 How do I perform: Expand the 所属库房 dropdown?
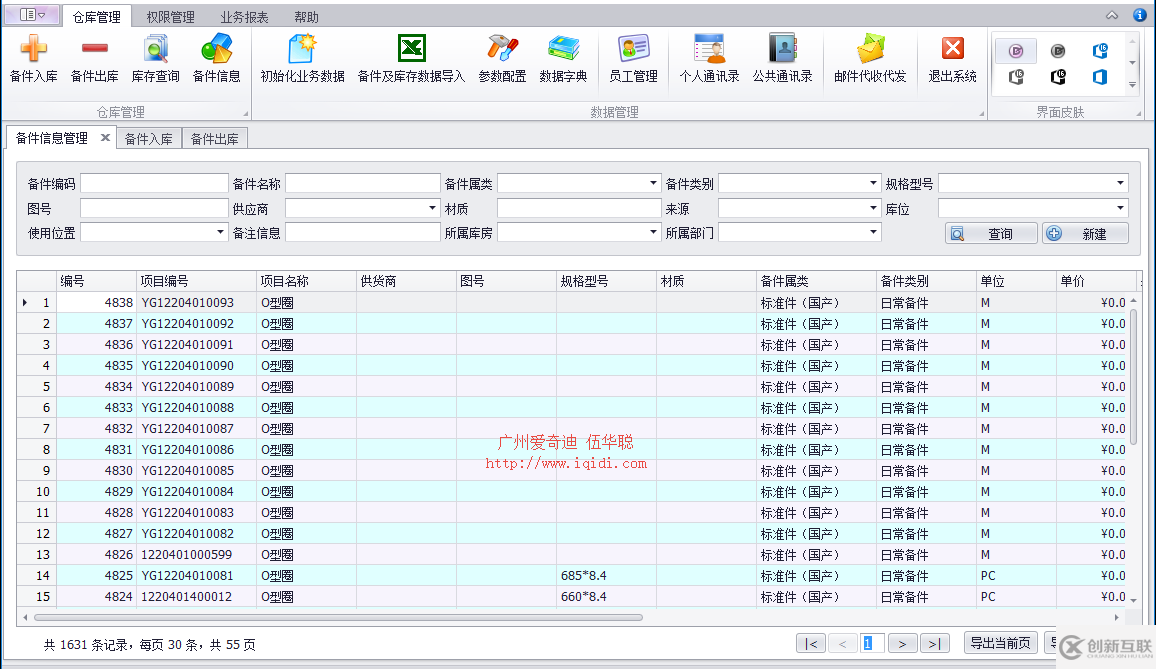tap(653, 233)
